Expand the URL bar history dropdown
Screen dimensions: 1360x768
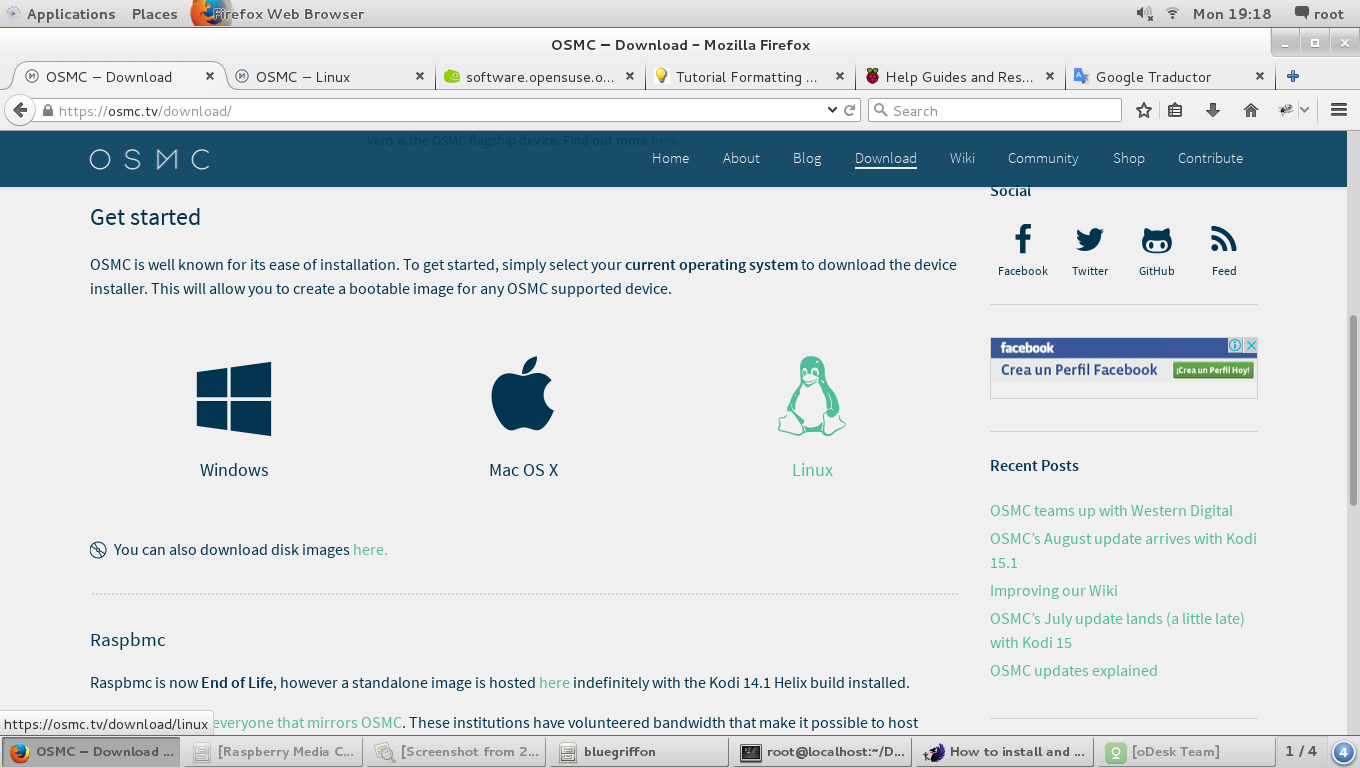tap(832, 110)
